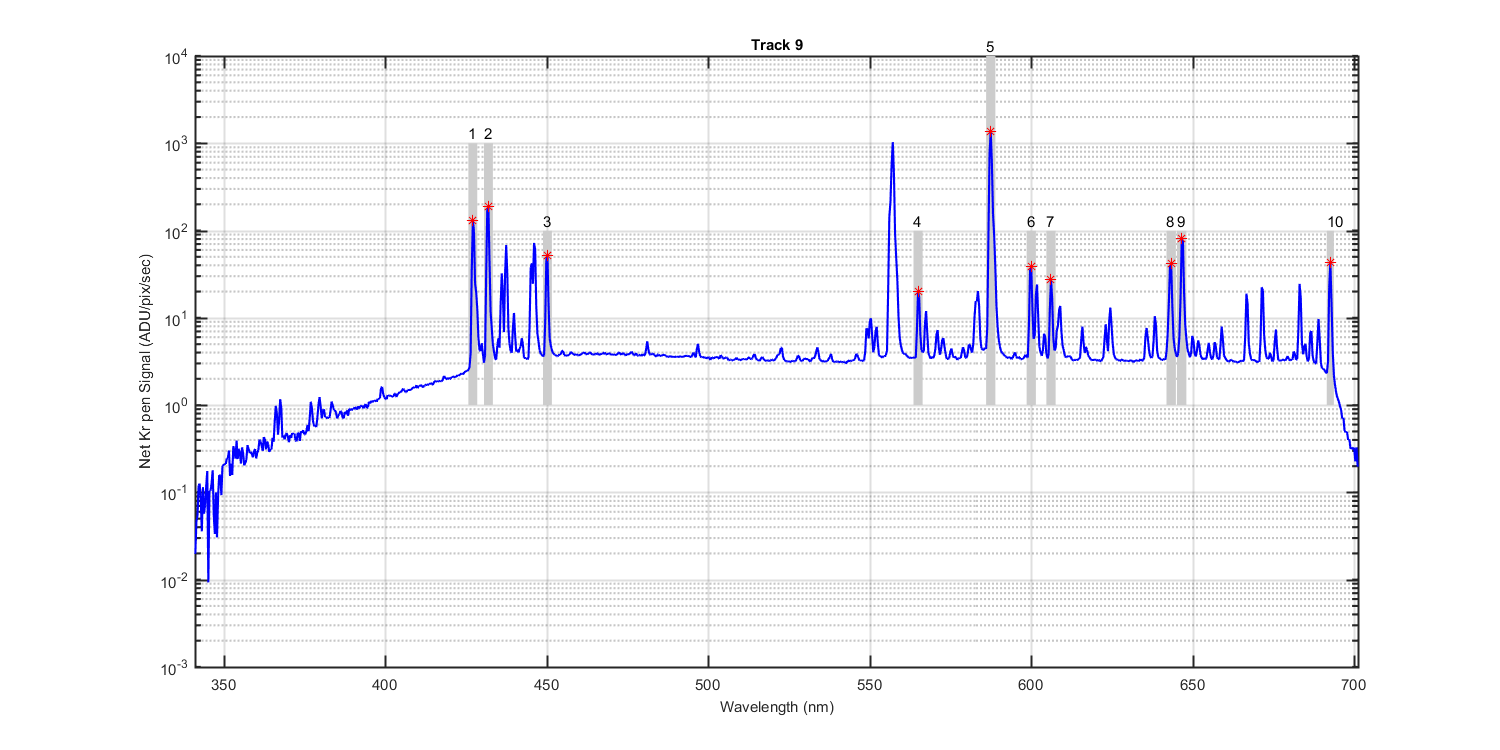The image size is (1500, 750).
Task: Click the number label 10 above its gray band
Action: 1336,222
